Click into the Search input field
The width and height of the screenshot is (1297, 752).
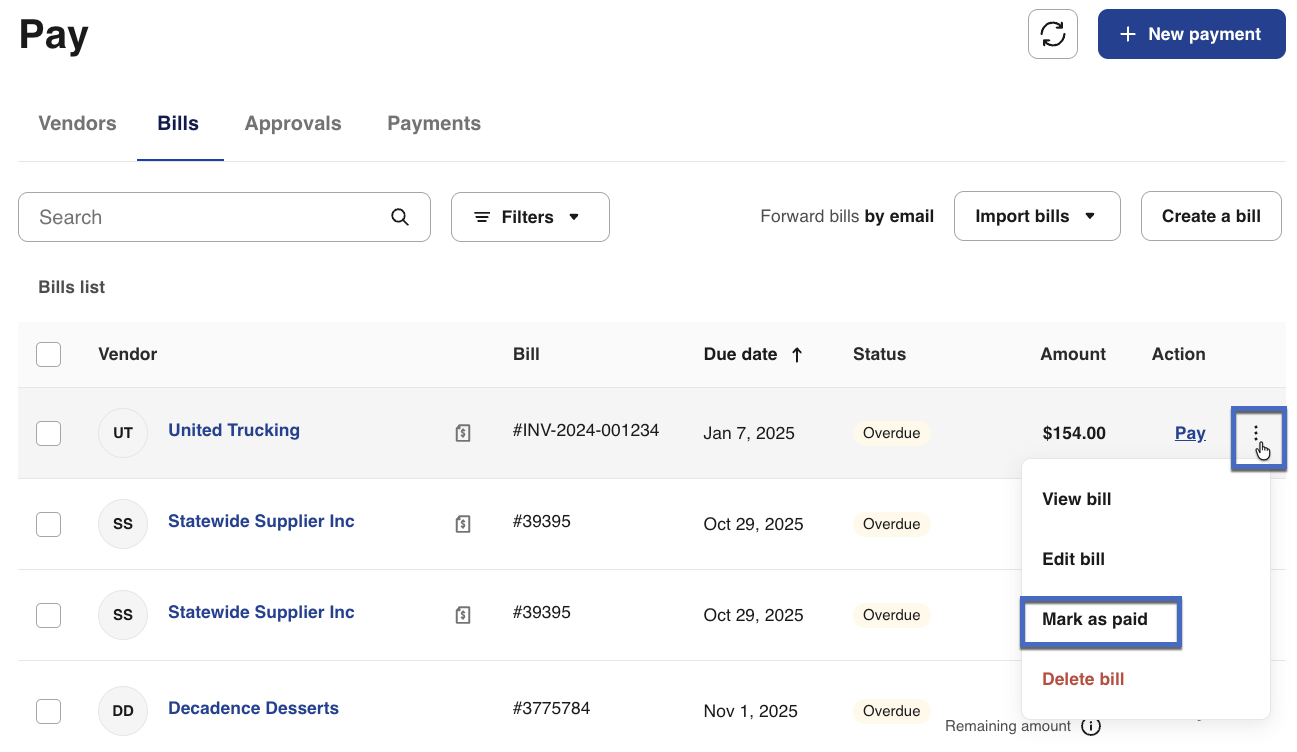205,217
